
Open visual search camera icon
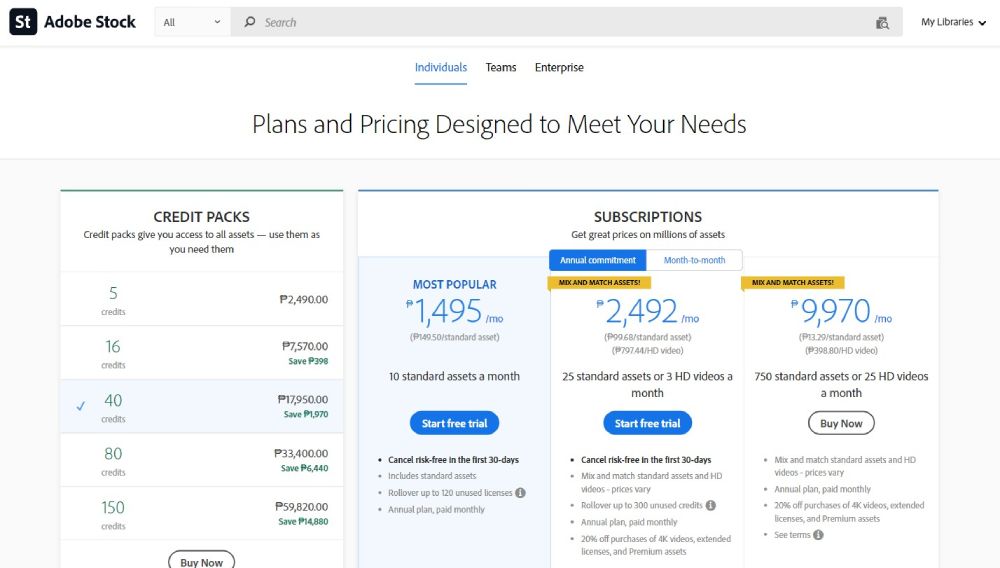(882, 23)
